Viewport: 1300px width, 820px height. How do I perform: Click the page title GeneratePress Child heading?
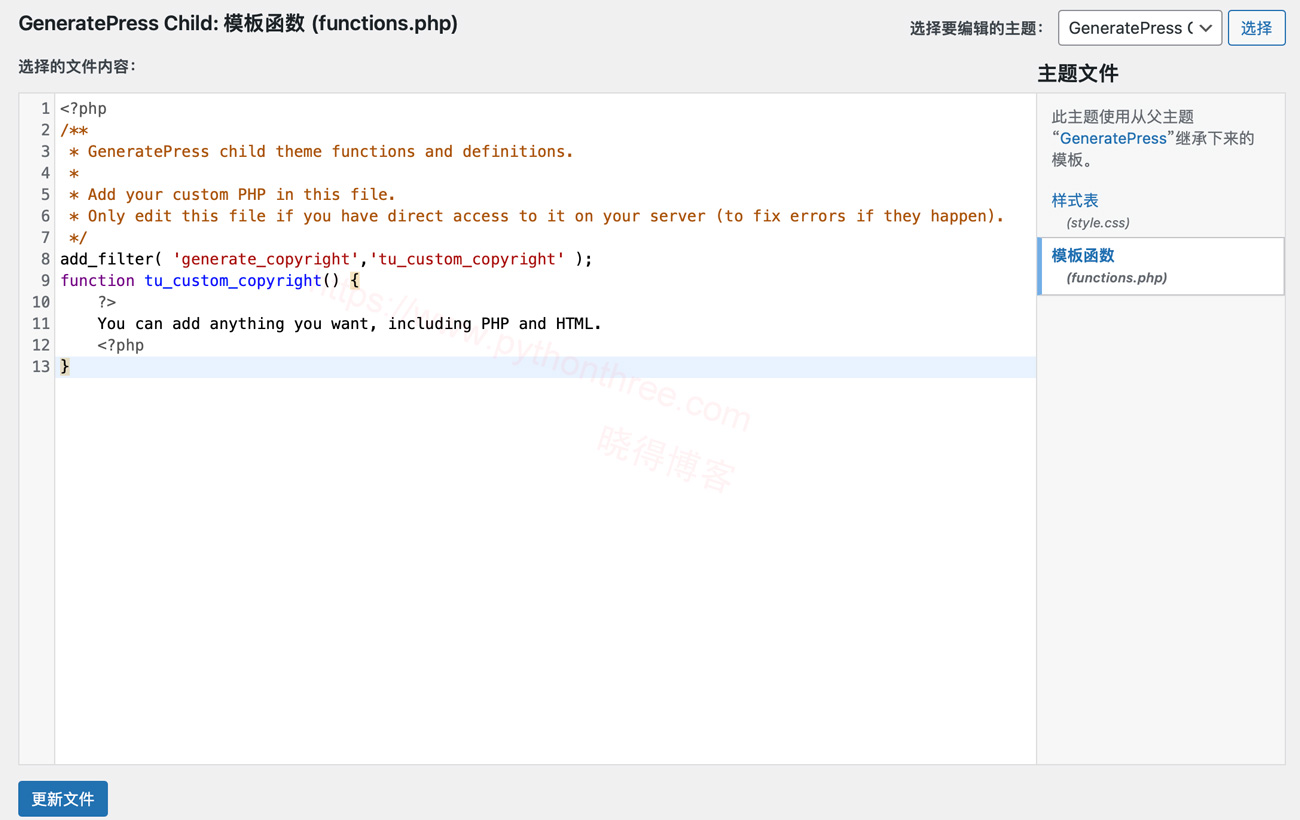pyautogui.click(x=238, y=23)
